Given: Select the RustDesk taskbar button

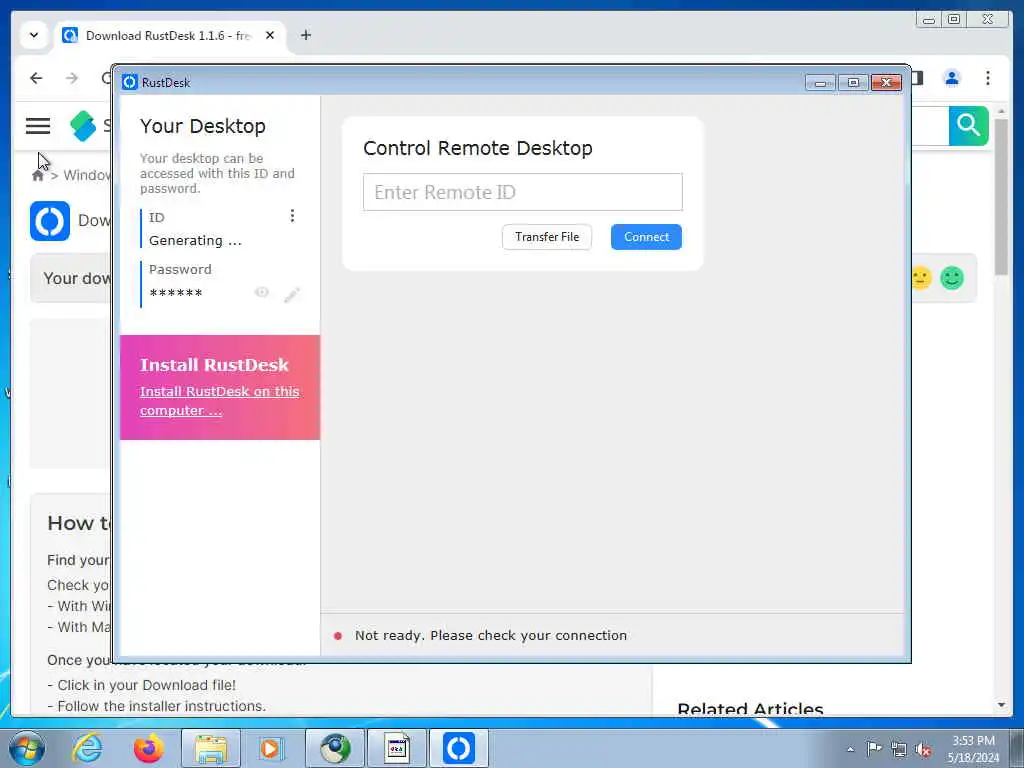Looking at the screenshot, I should (x=458, y=748).
